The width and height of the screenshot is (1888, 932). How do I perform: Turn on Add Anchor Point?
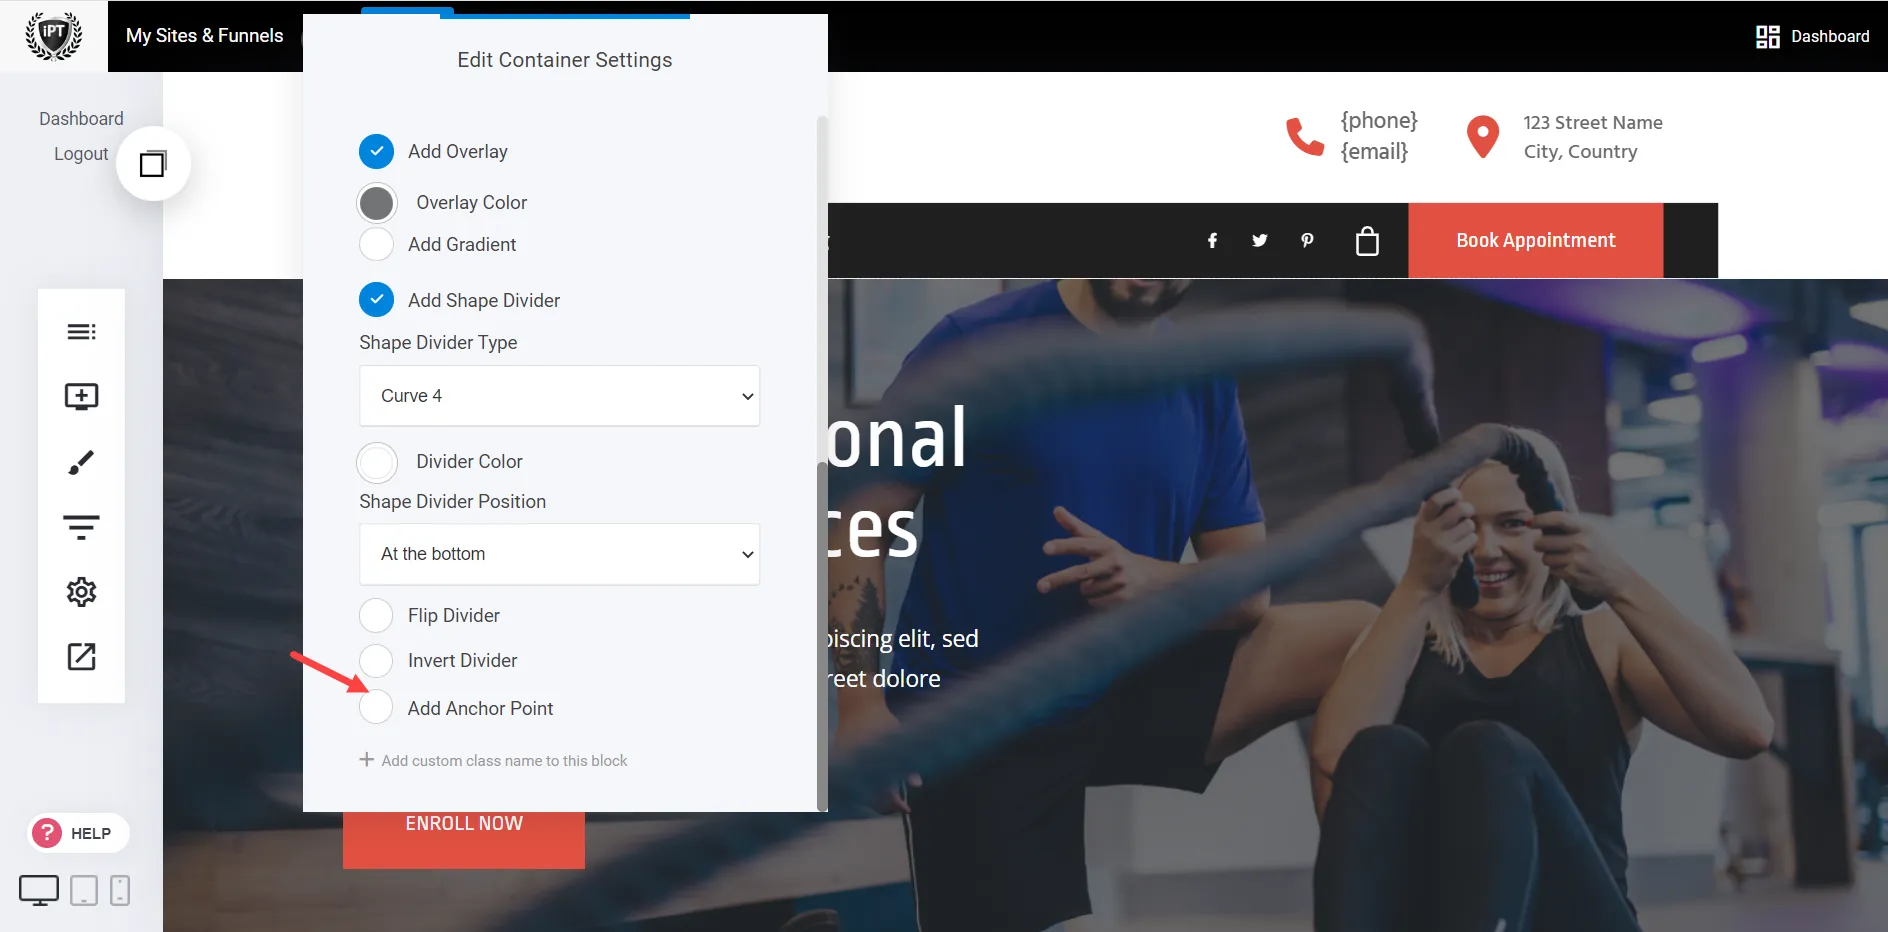coord(376,707)
